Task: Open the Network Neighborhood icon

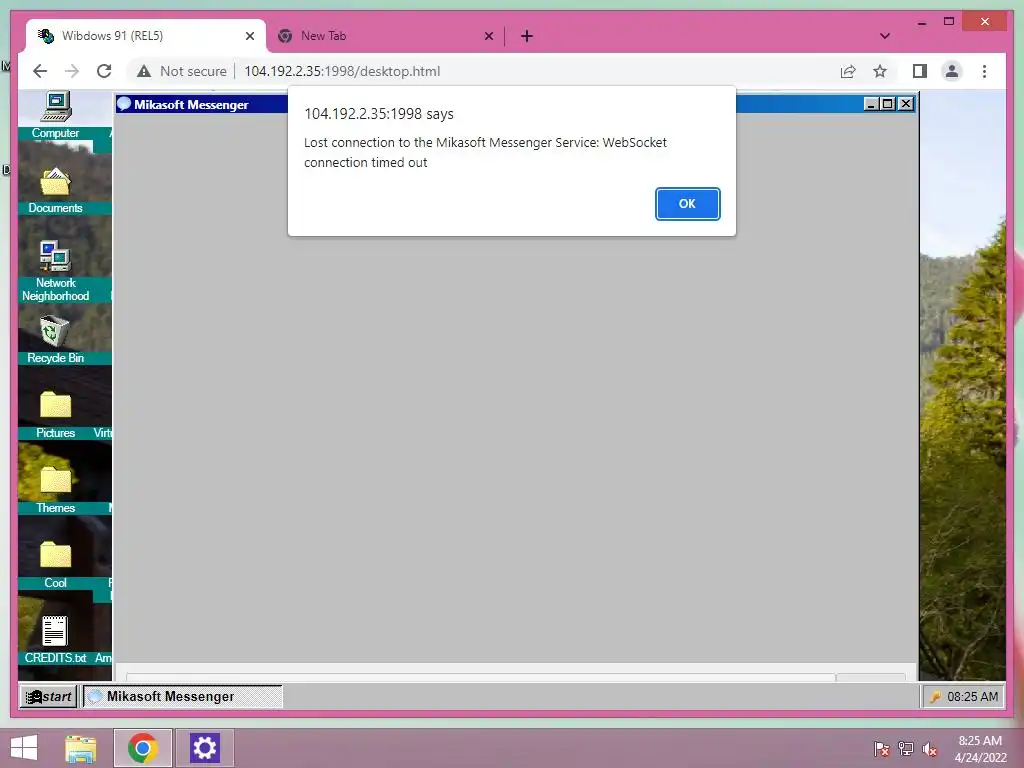Action: click(x=56, y=271)
